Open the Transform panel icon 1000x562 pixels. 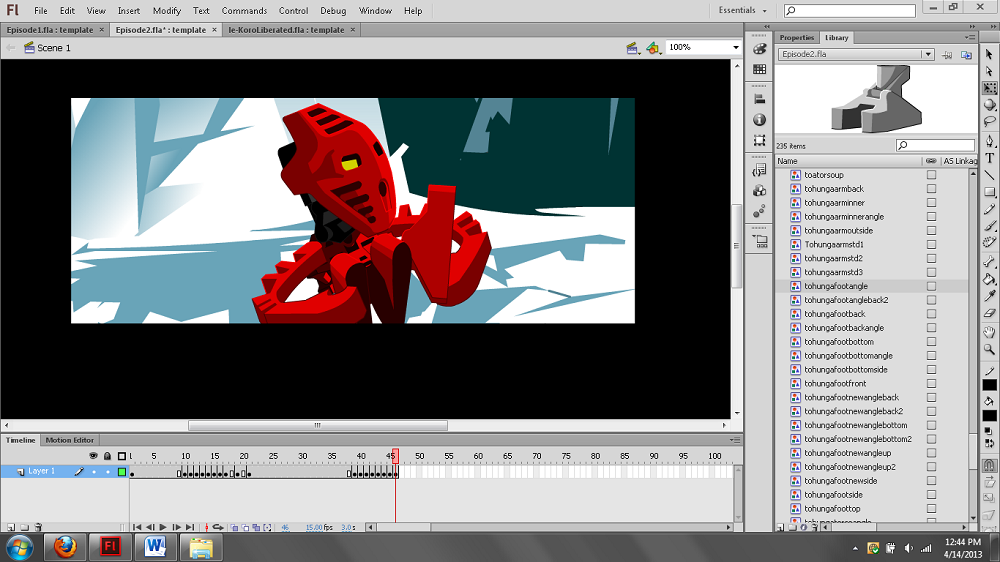759,140
